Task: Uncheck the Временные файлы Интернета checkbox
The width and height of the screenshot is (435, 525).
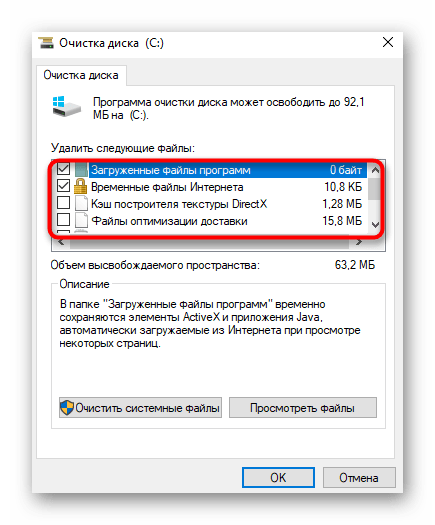Action: point(63,185)
